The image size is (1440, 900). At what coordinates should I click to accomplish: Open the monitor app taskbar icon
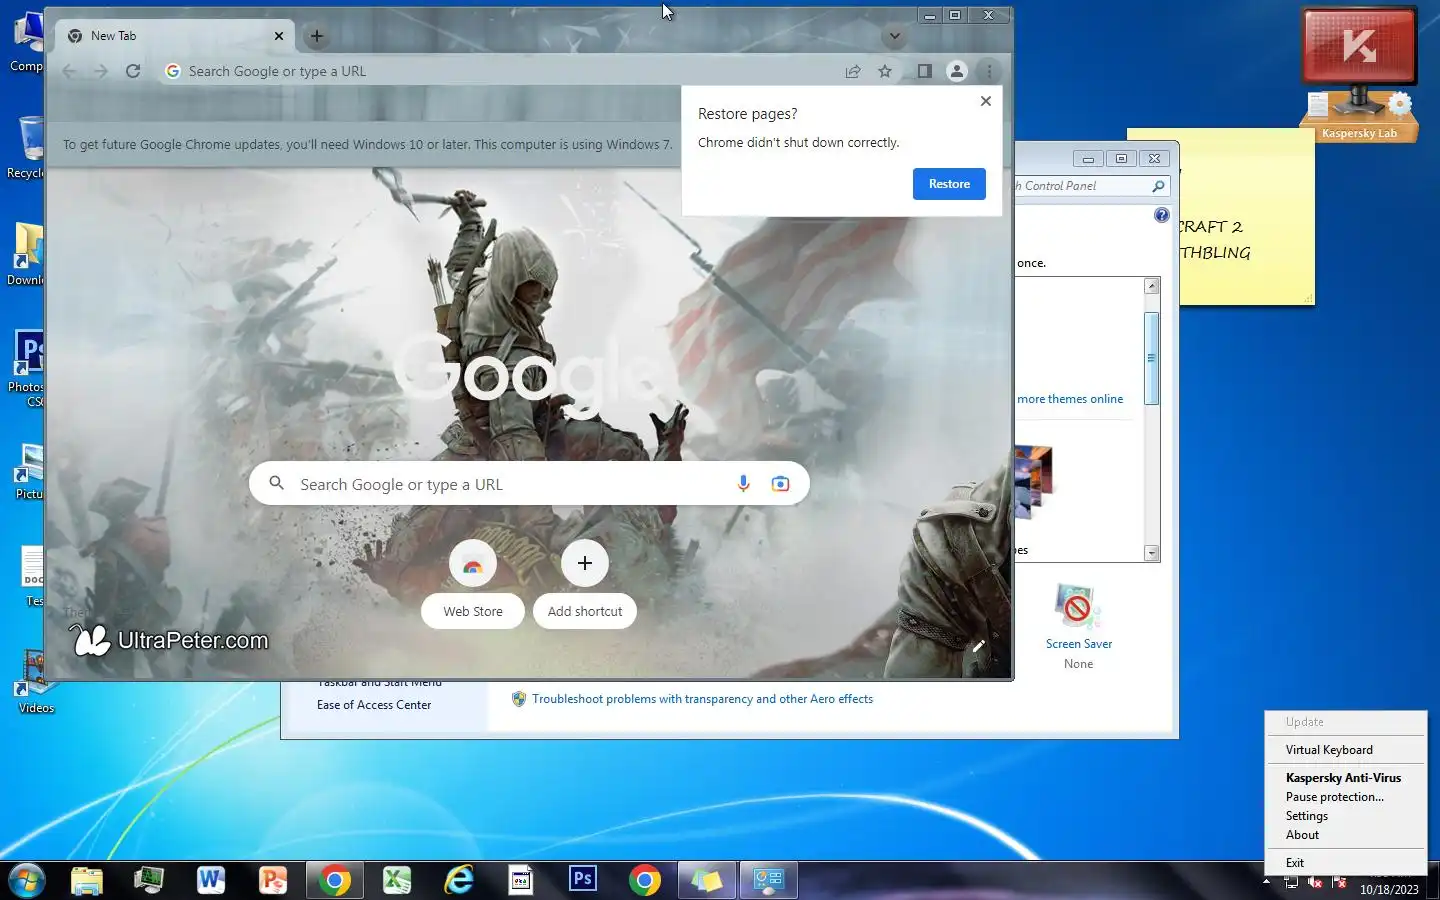click(x=149, y=880)
